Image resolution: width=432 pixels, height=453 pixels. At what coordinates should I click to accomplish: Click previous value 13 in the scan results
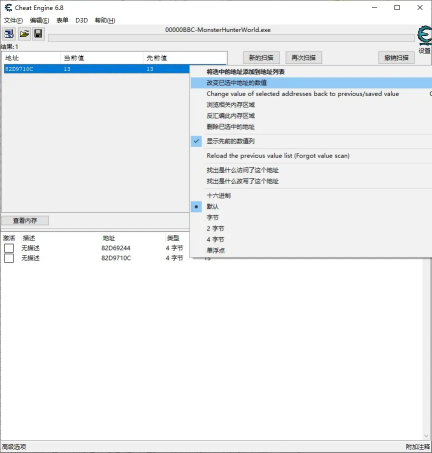click(x=150, y=69)
